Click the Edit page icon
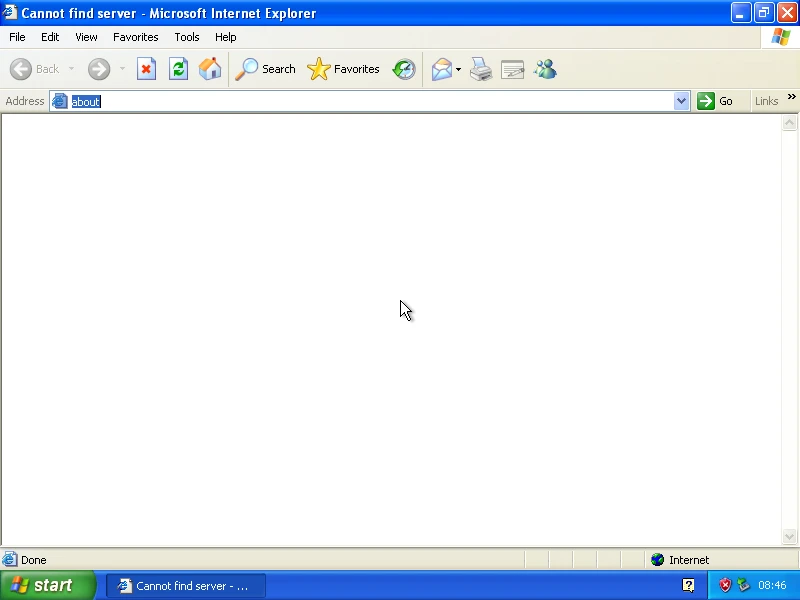The height and width of the screenshot is (600, 800). click(512, 69)
